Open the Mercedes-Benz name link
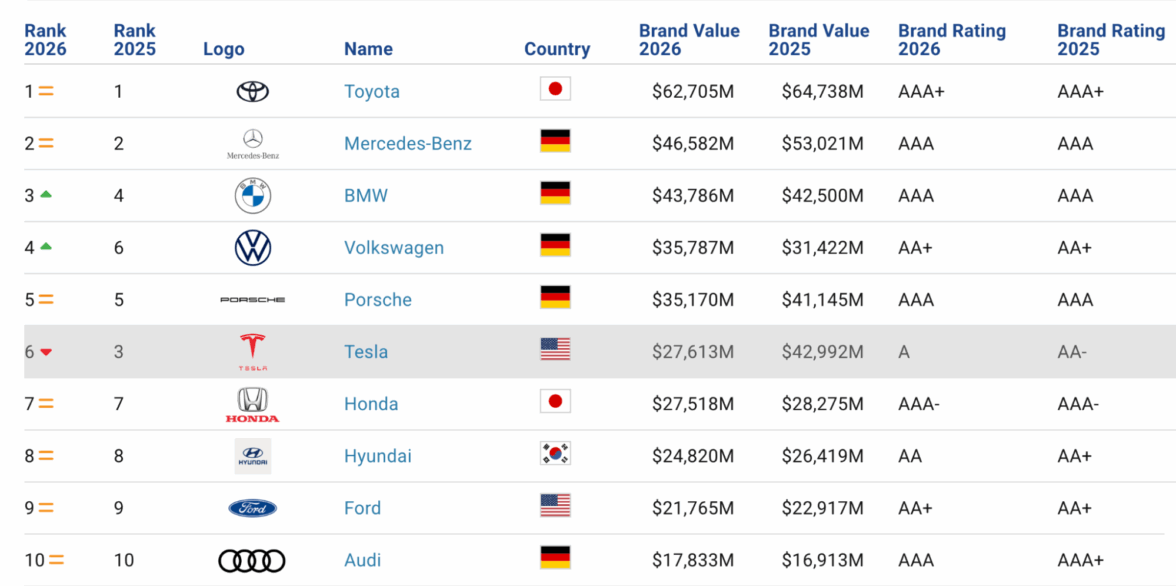The width and height of the screenshot is (1176, 586). 408,144
